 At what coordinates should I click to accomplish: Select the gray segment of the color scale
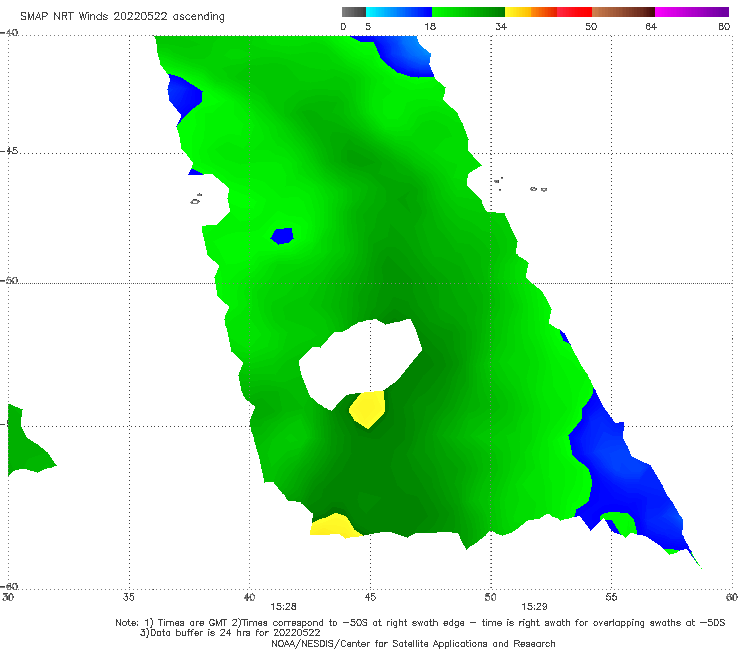tap(354, 12)
